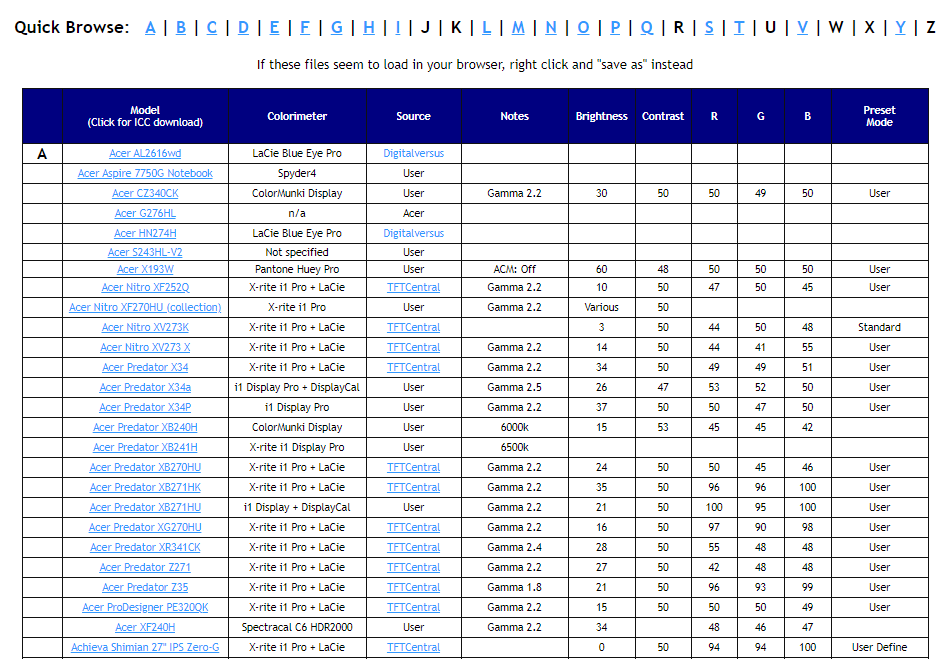This screenshot has height=659, width=948.
Task: Open Digitalversus source for Acer HN274H
Action: coord(414,233)
